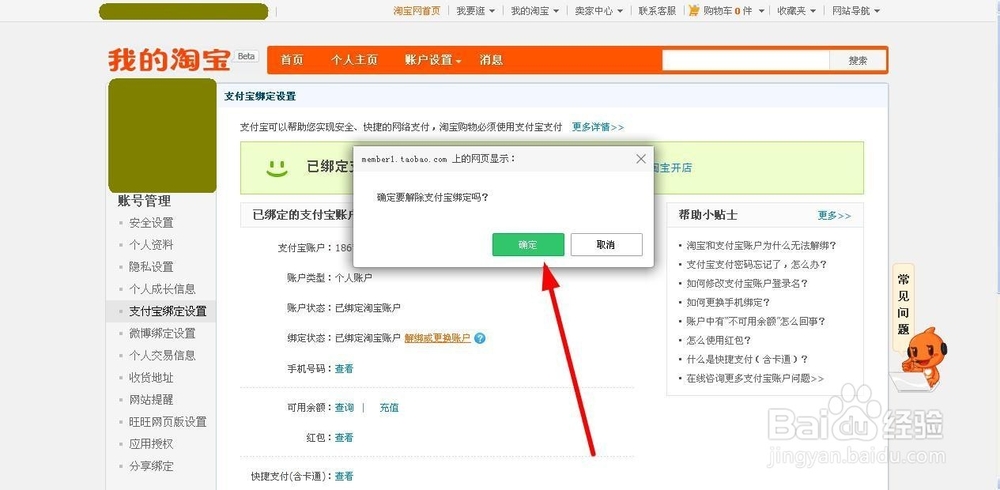Open the 淘宝网首页 link
This screenshot has height=490, width=1000.
pos(417,11)
